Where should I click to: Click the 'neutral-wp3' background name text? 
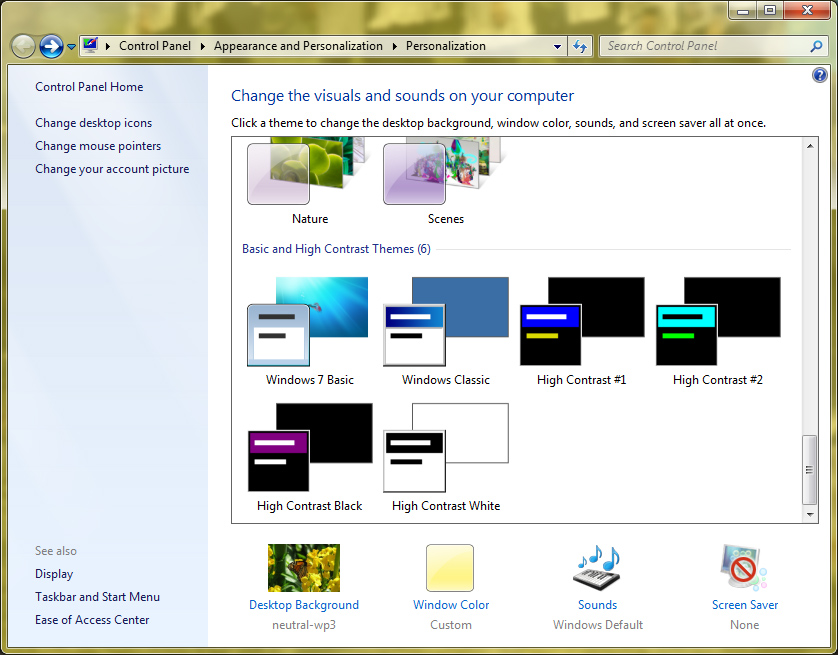[304, 625]
